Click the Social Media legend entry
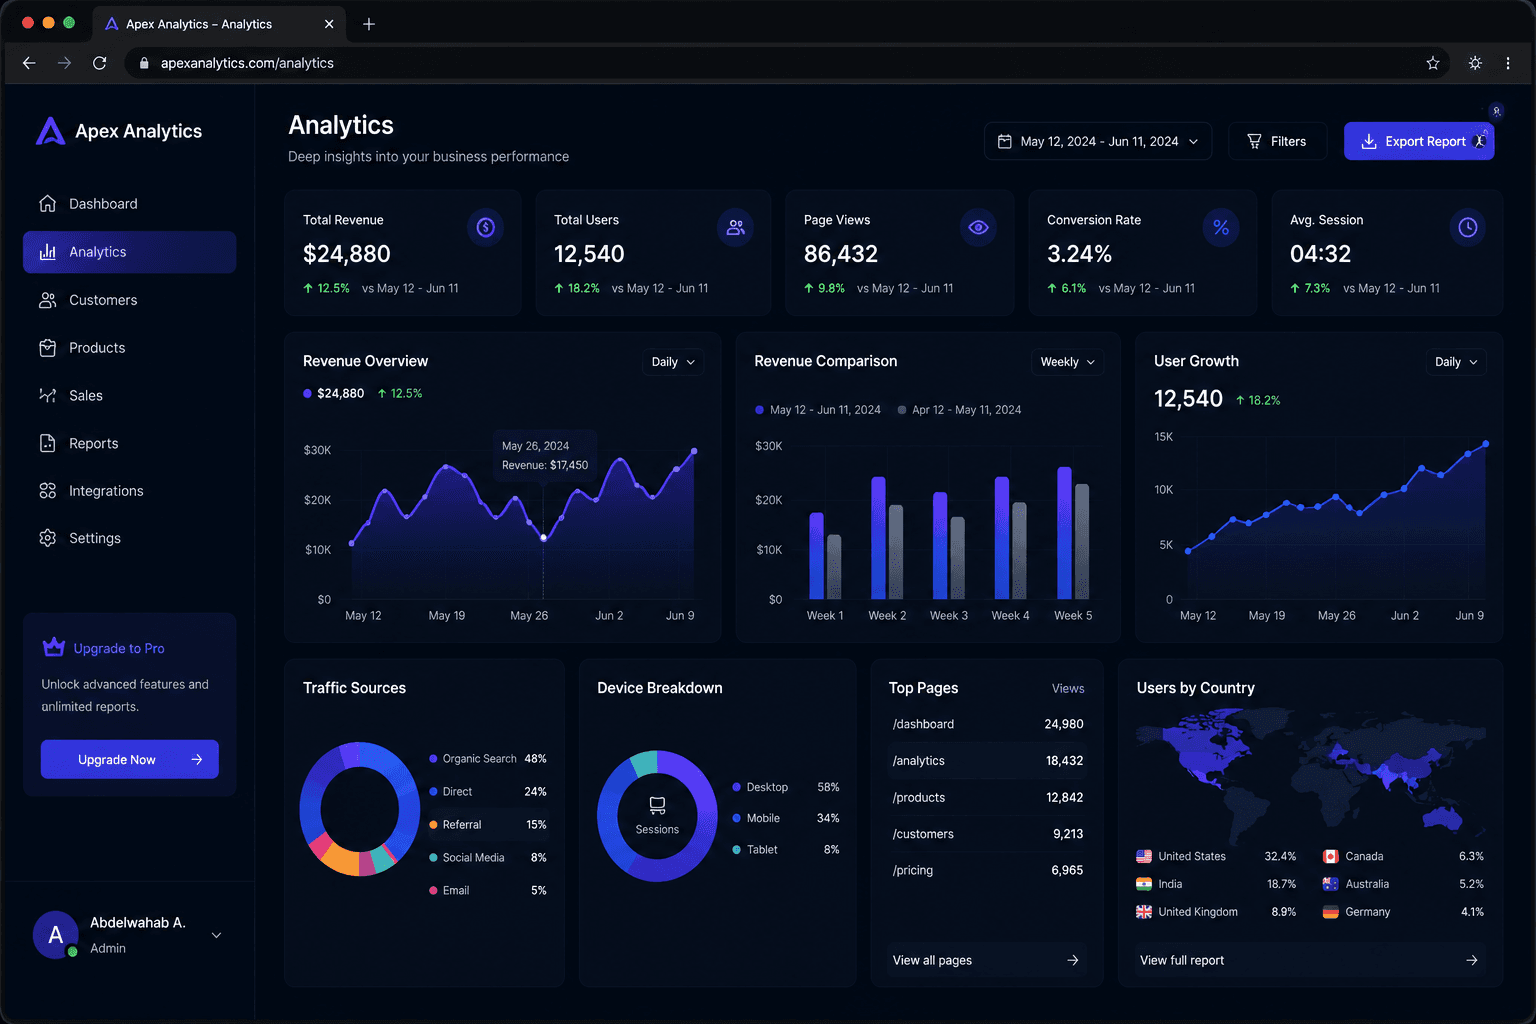Viewport: 1536px width, 1024px height. tap(488, 857)
